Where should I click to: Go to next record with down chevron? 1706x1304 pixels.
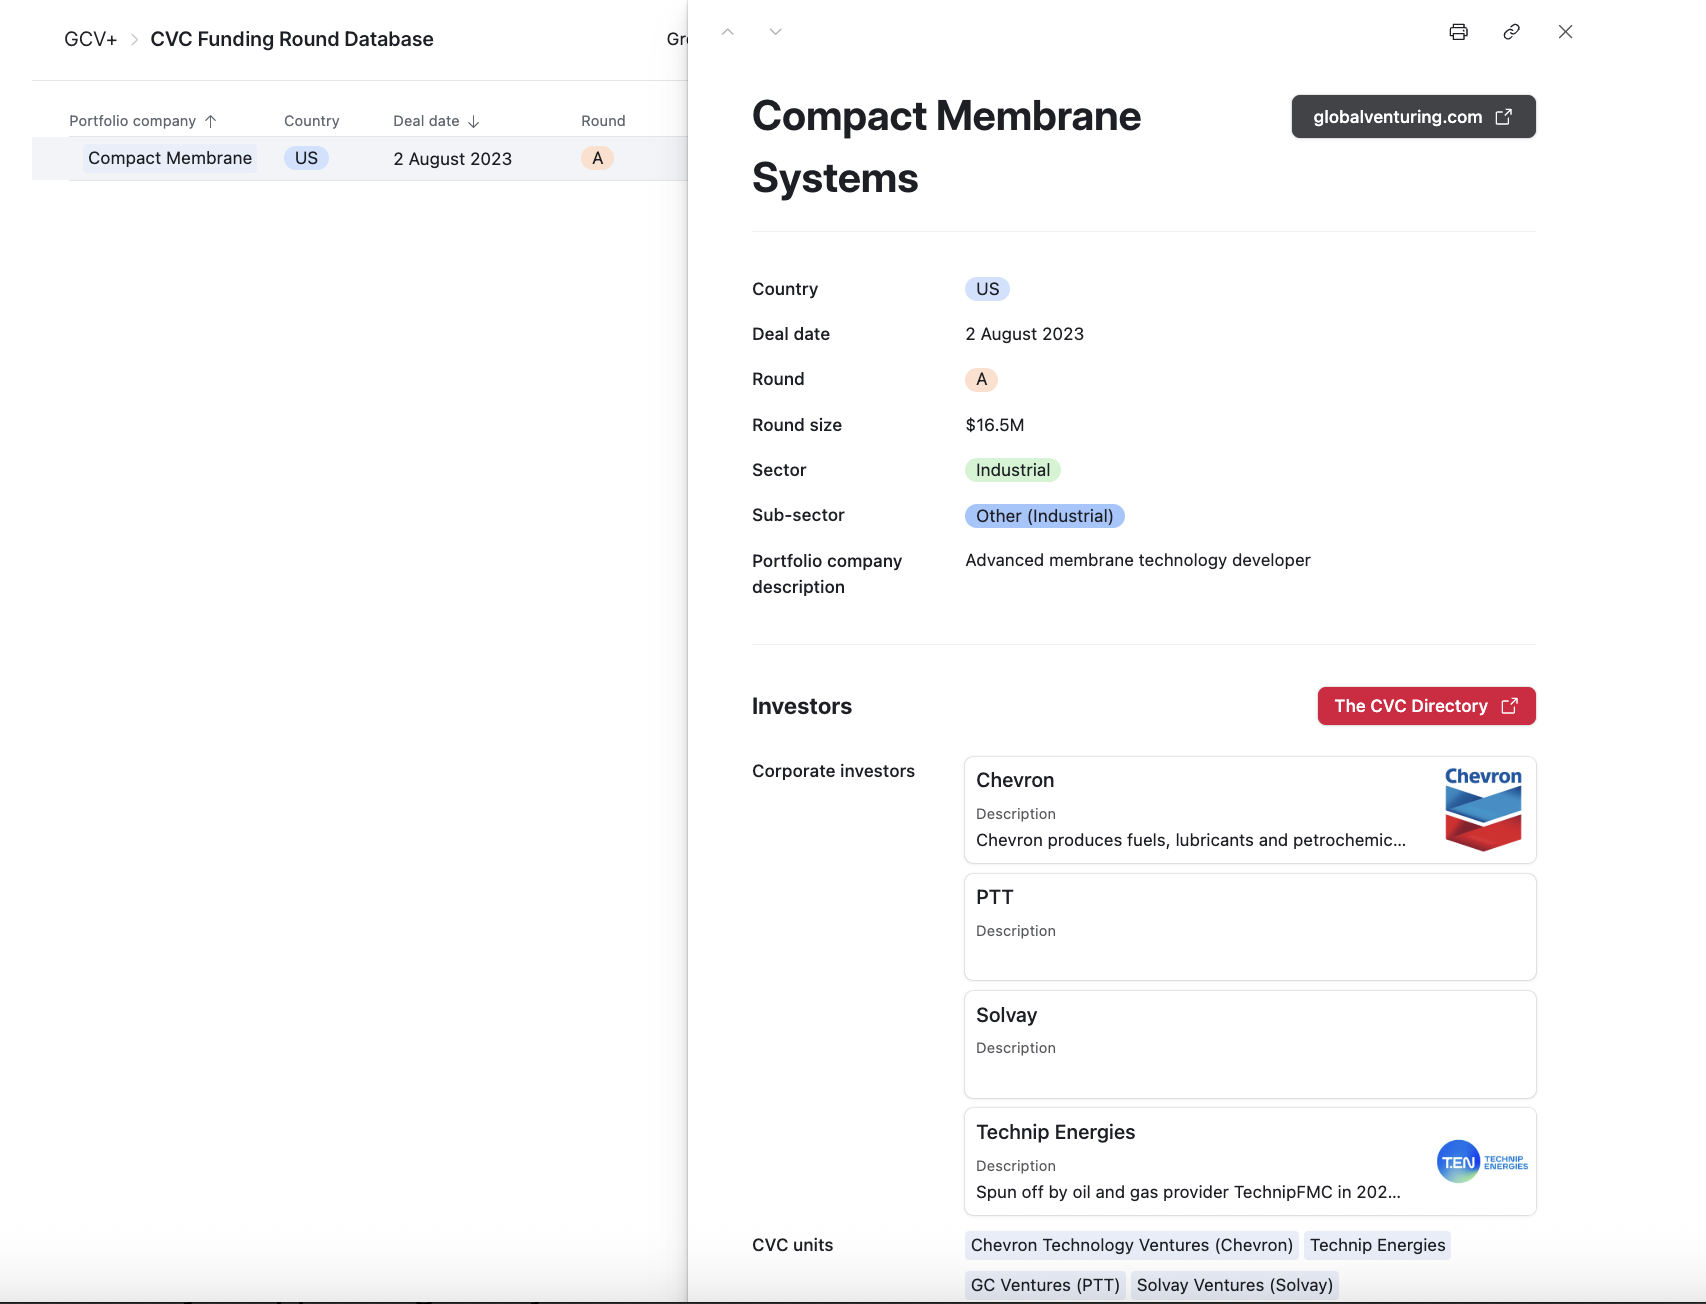775,32
